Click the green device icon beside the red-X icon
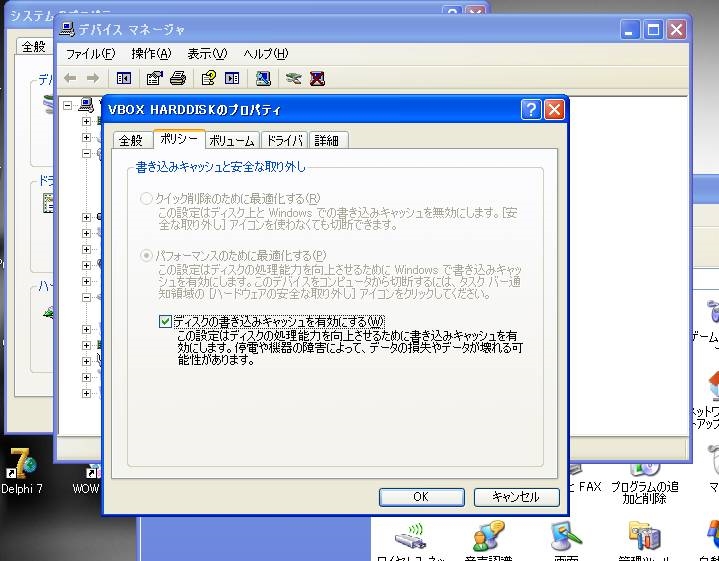 click(x=293, y=78)
